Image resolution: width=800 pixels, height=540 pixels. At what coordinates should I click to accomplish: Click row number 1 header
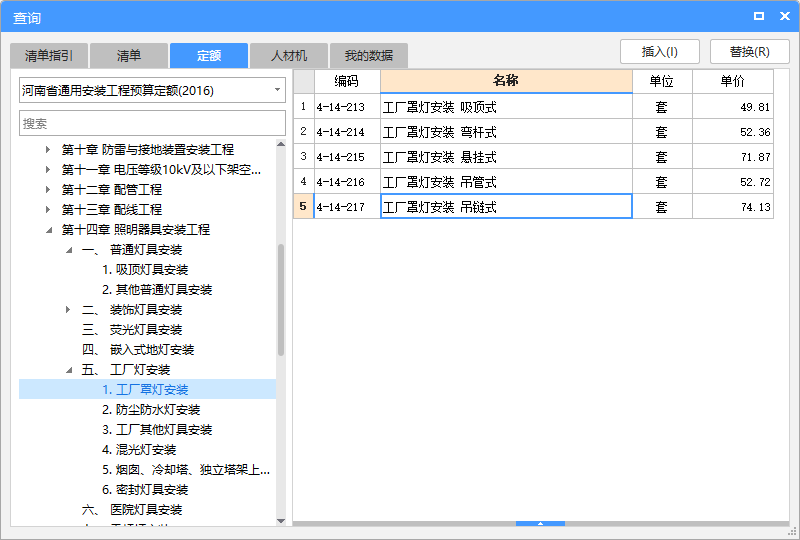point(304,107)
